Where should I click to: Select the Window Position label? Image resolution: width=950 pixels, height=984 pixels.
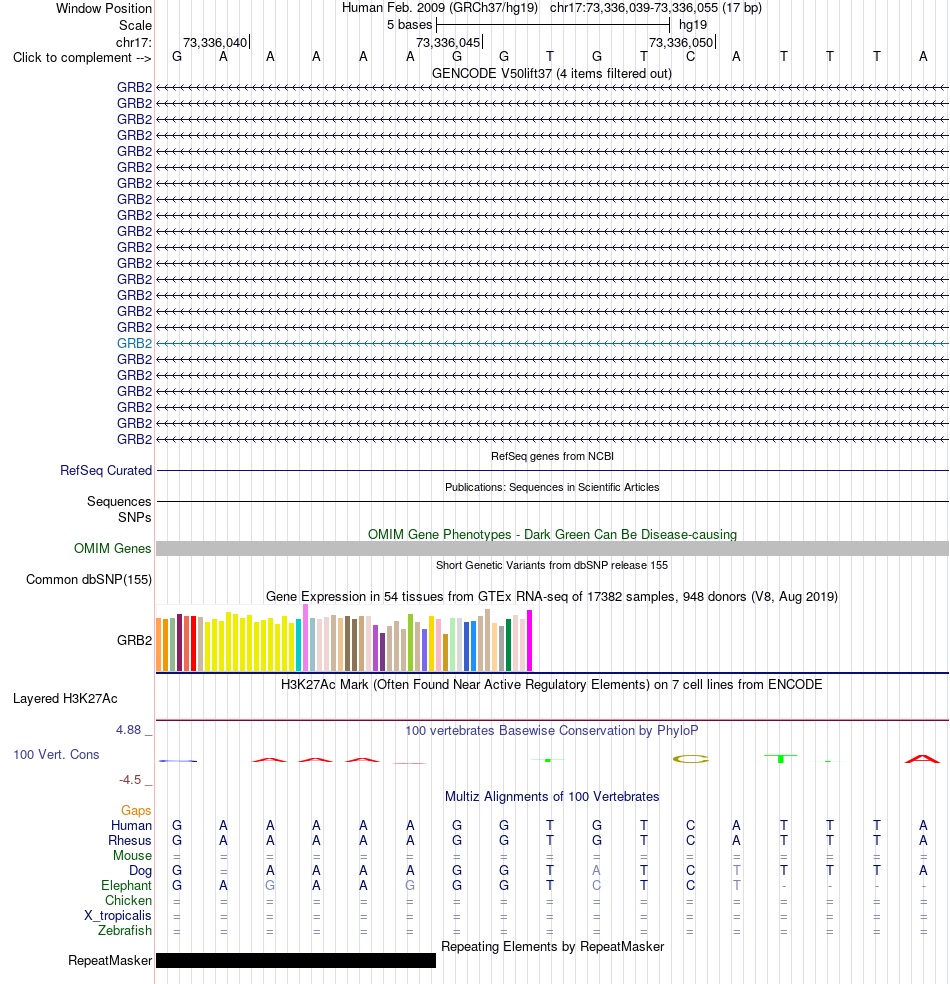tap(104, 9)
